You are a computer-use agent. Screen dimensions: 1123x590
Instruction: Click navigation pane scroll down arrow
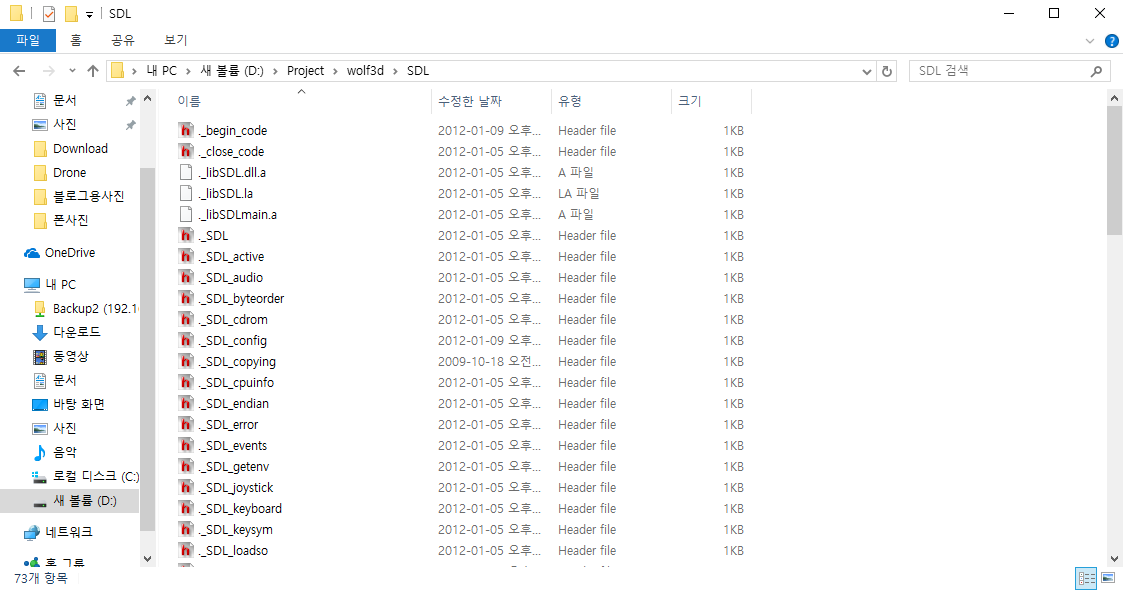(x=148, y=558)
